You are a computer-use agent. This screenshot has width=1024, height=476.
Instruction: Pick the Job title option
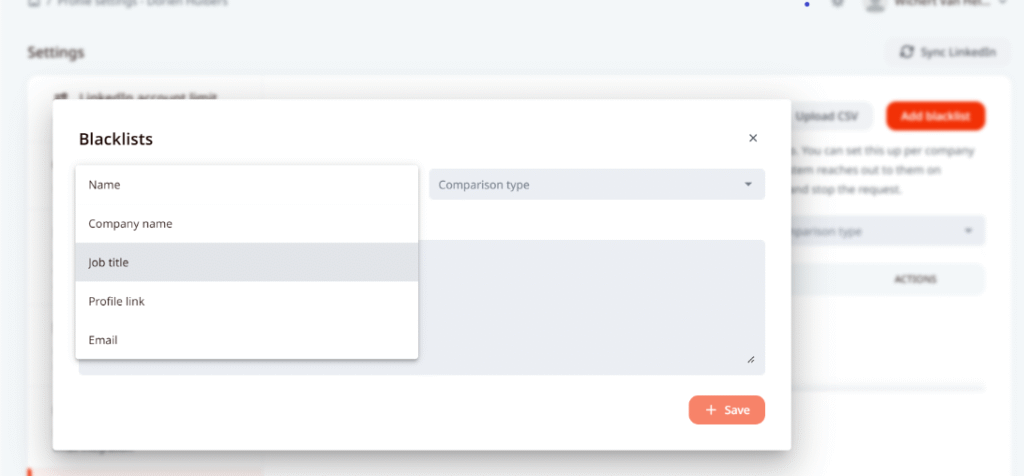pyautogui.click(x=246, y=262)
